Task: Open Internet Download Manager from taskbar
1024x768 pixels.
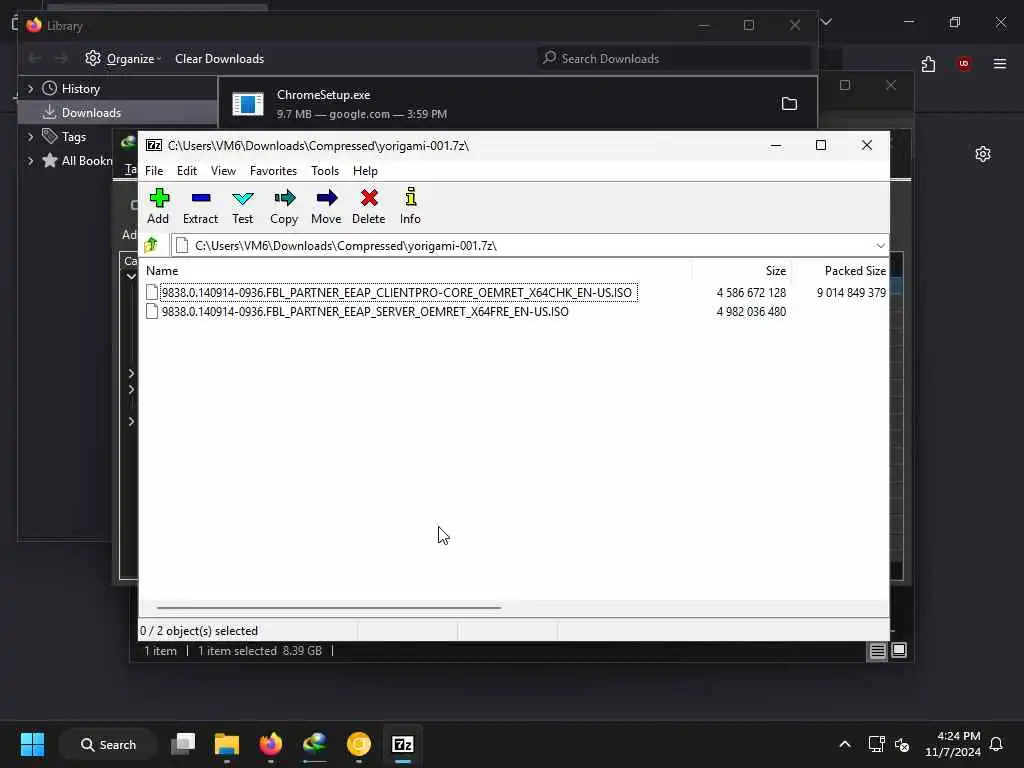Action: point(315,744)
